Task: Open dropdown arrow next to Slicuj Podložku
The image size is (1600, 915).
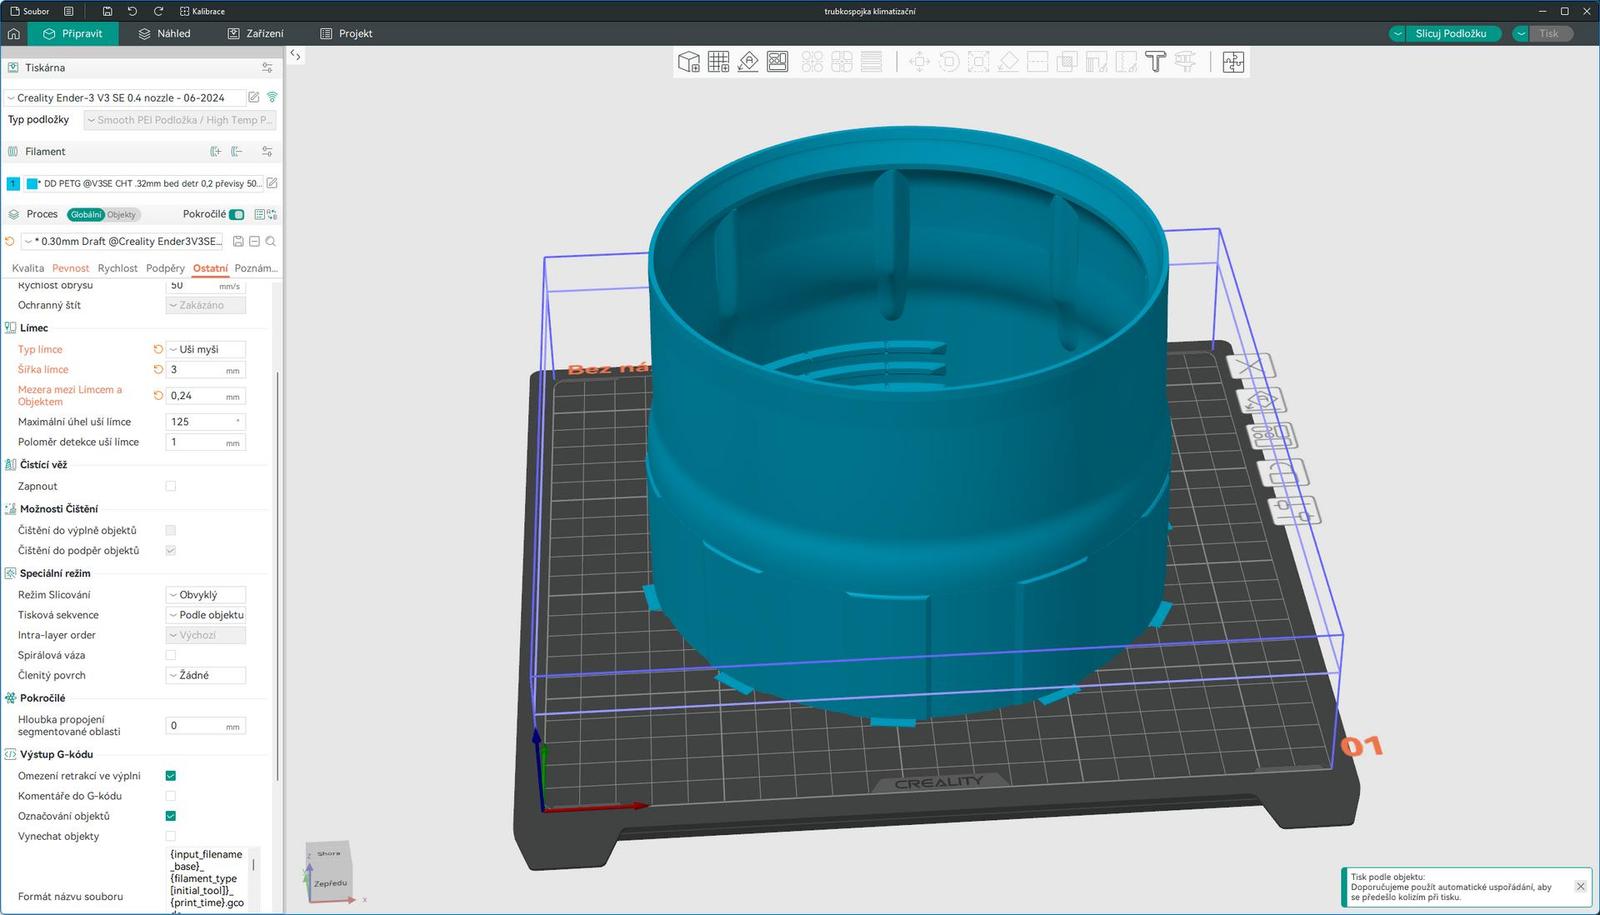Action: (x=1397, y=33)
